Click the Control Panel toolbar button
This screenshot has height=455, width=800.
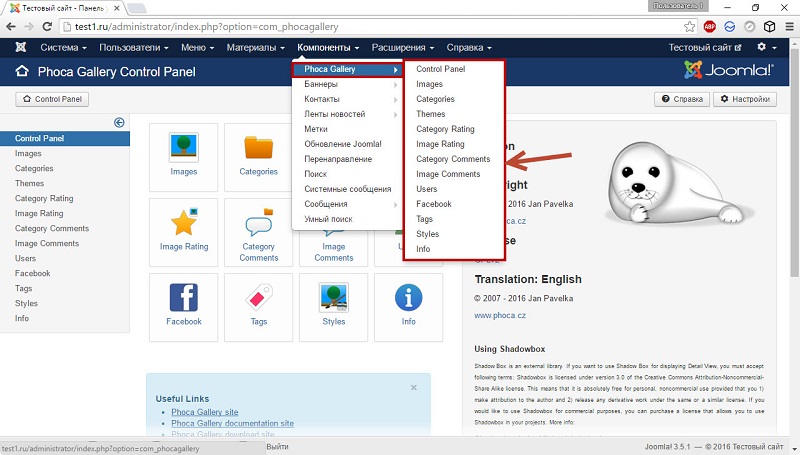pos(52,99)
